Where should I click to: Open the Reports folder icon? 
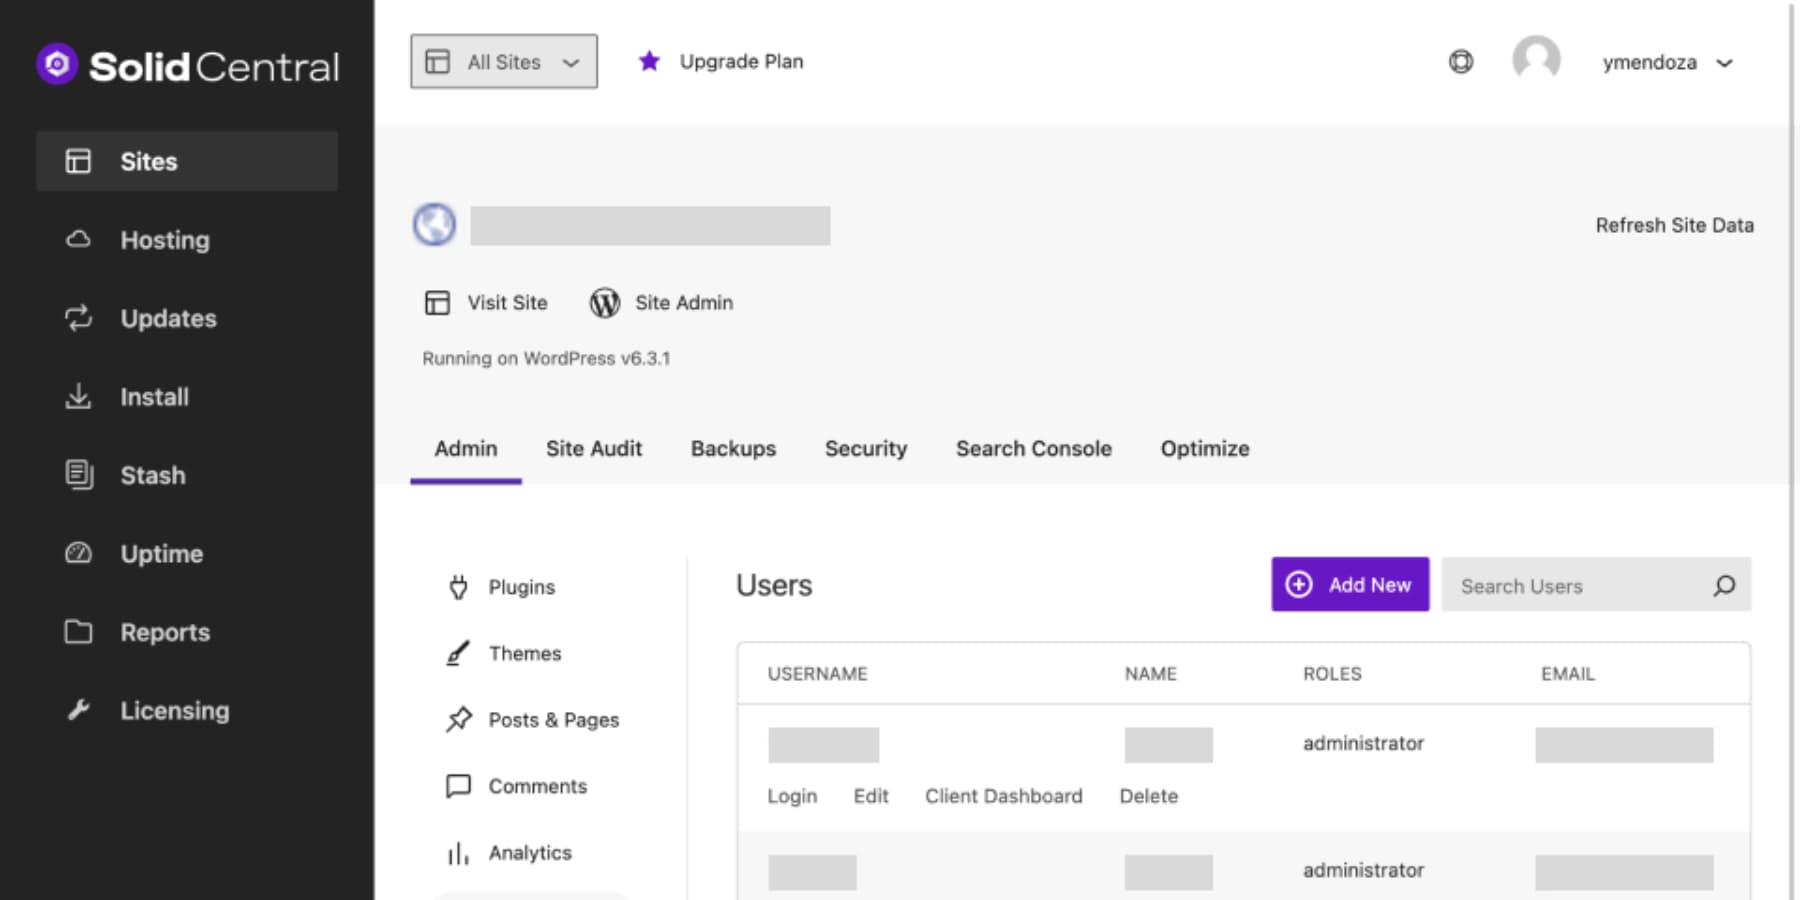coord(79,632)
